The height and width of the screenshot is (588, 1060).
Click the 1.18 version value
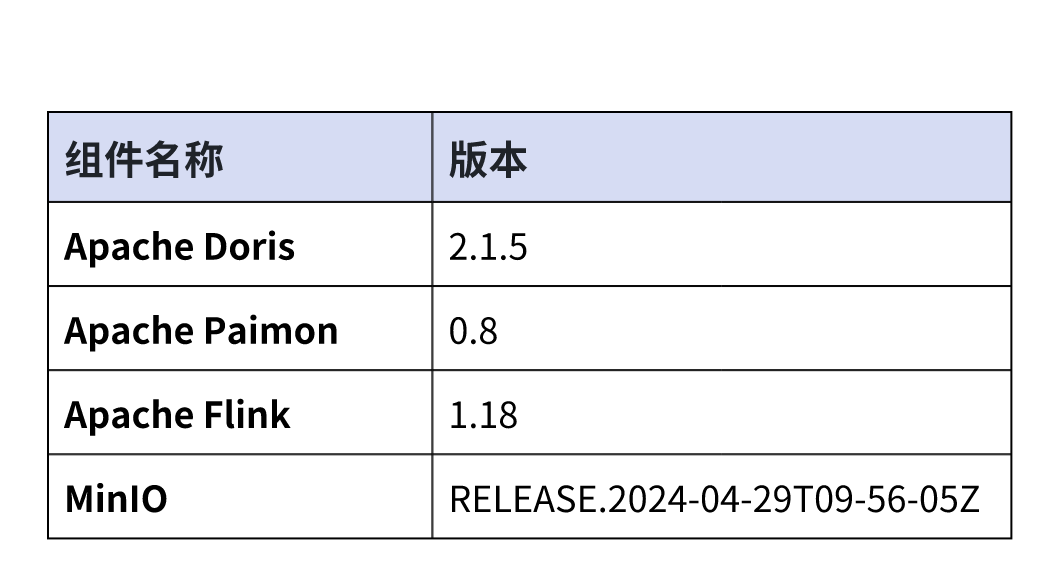coord(483,415)
